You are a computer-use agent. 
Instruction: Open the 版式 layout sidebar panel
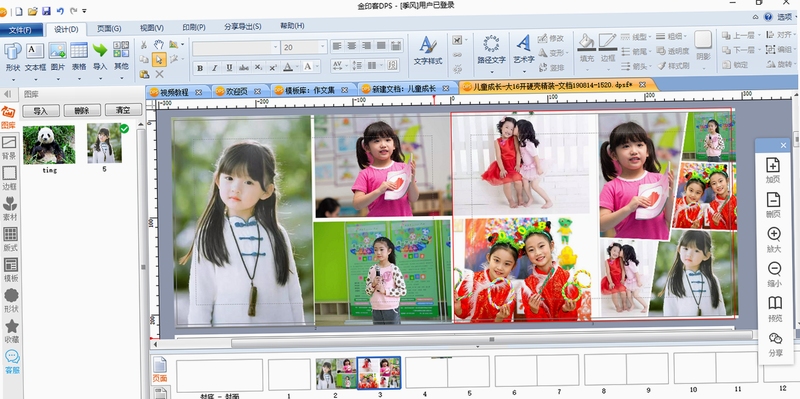(x=10, y=240)
